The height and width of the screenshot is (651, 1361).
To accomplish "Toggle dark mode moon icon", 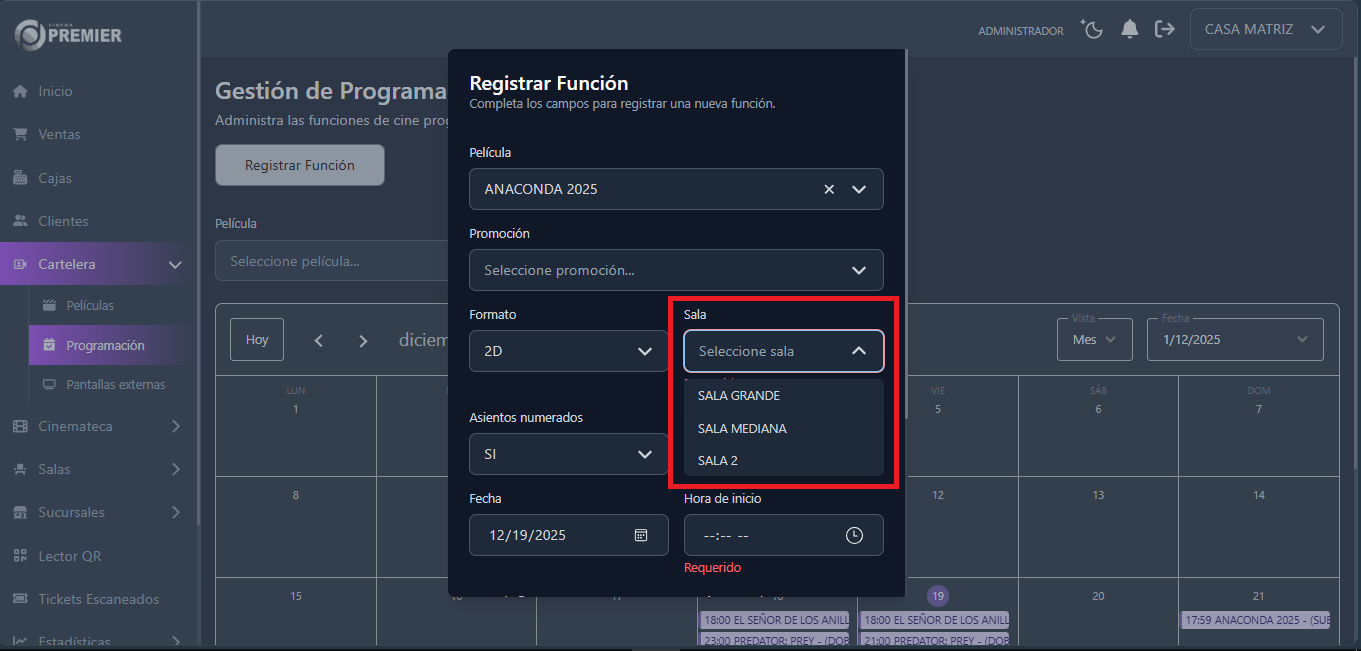I will click(x=1092, y=29).
